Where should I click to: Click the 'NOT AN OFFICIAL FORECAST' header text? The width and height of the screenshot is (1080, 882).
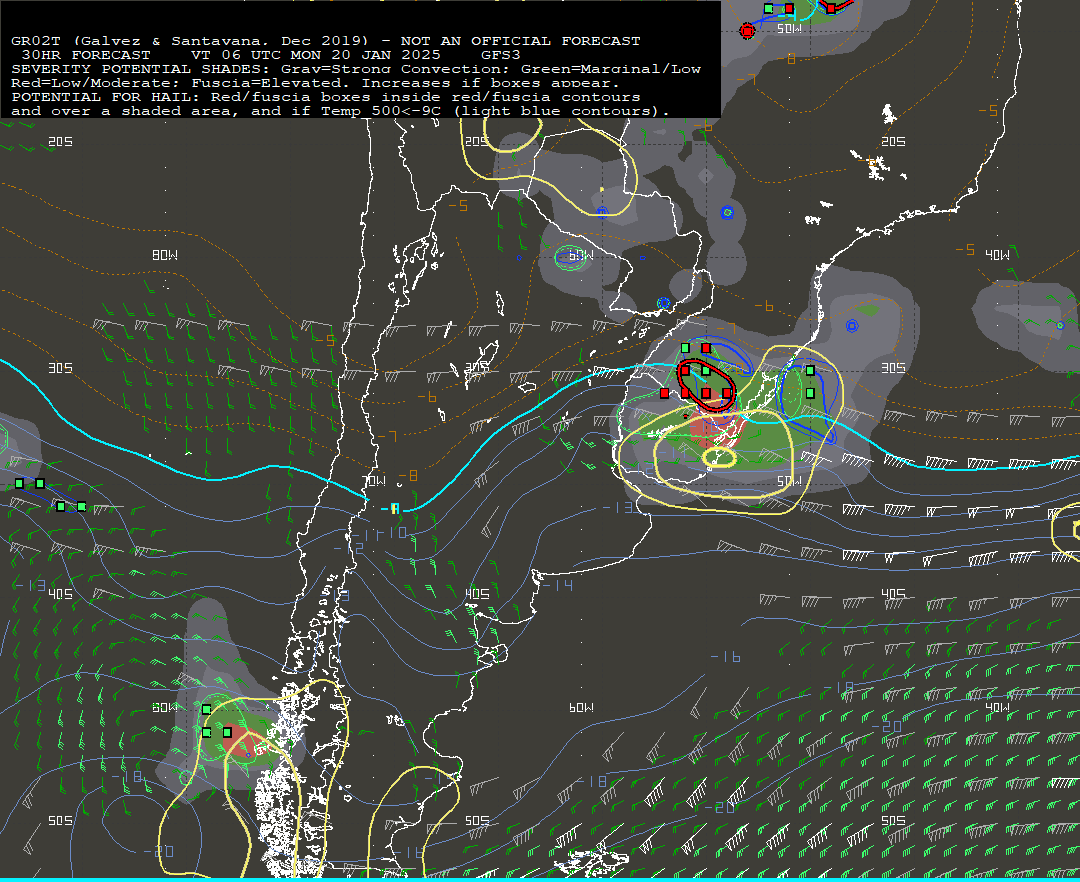tap(520, 41)
